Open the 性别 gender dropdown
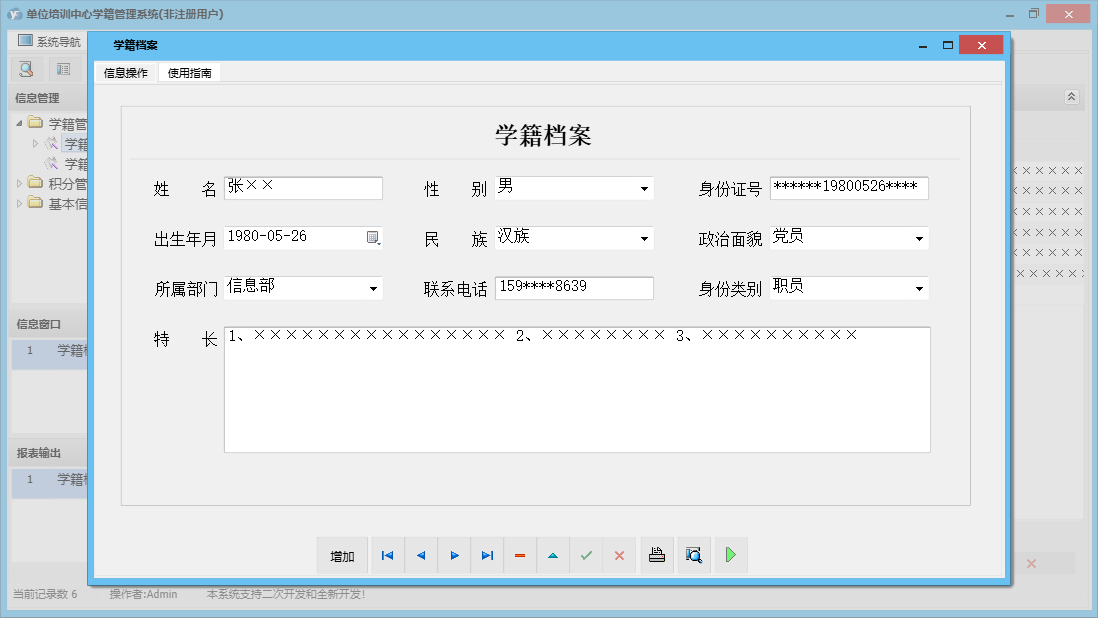Screen dimensions: 1098x618 tap(646, 188)
